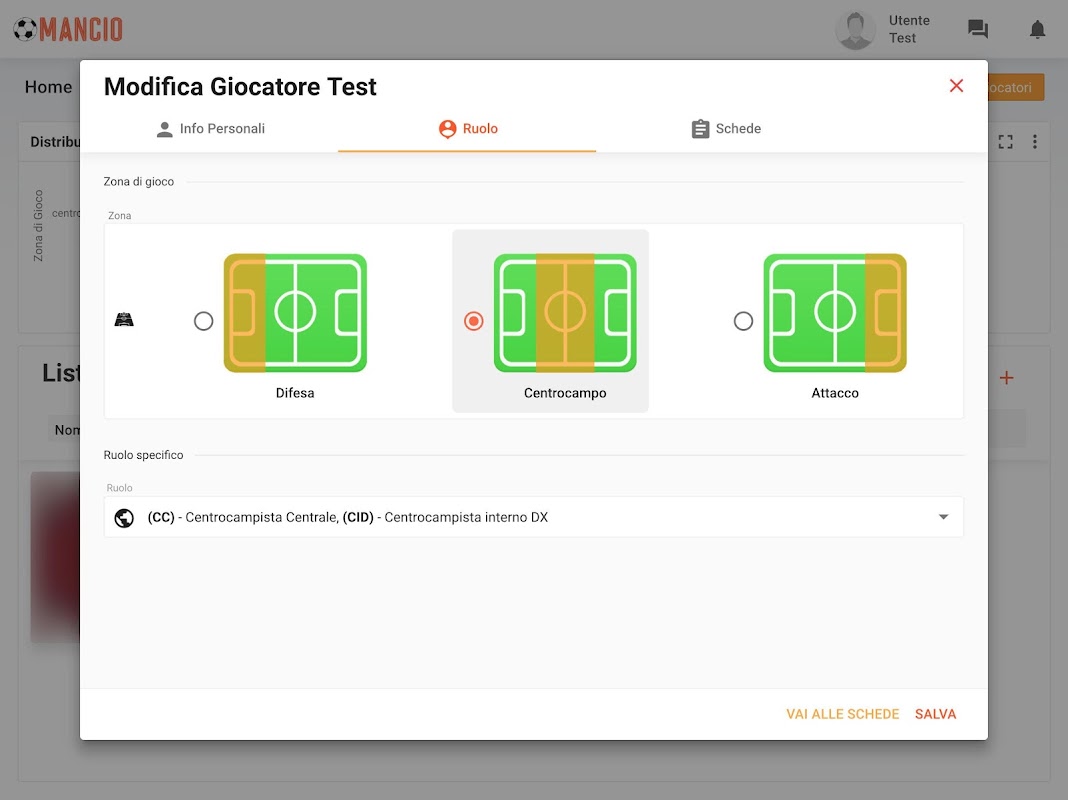
Task: Click the Utente Test avatar
Action: point(855,30)
